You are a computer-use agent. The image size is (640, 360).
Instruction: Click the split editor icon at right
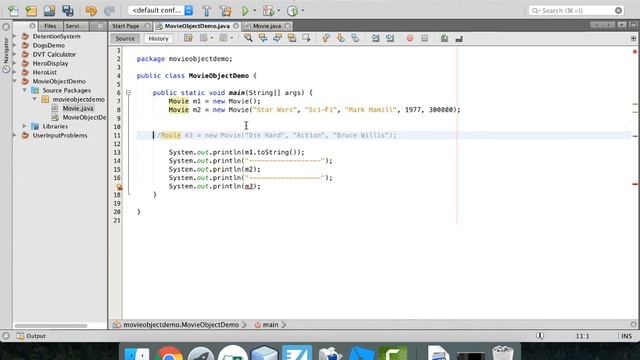coord(633,38)
